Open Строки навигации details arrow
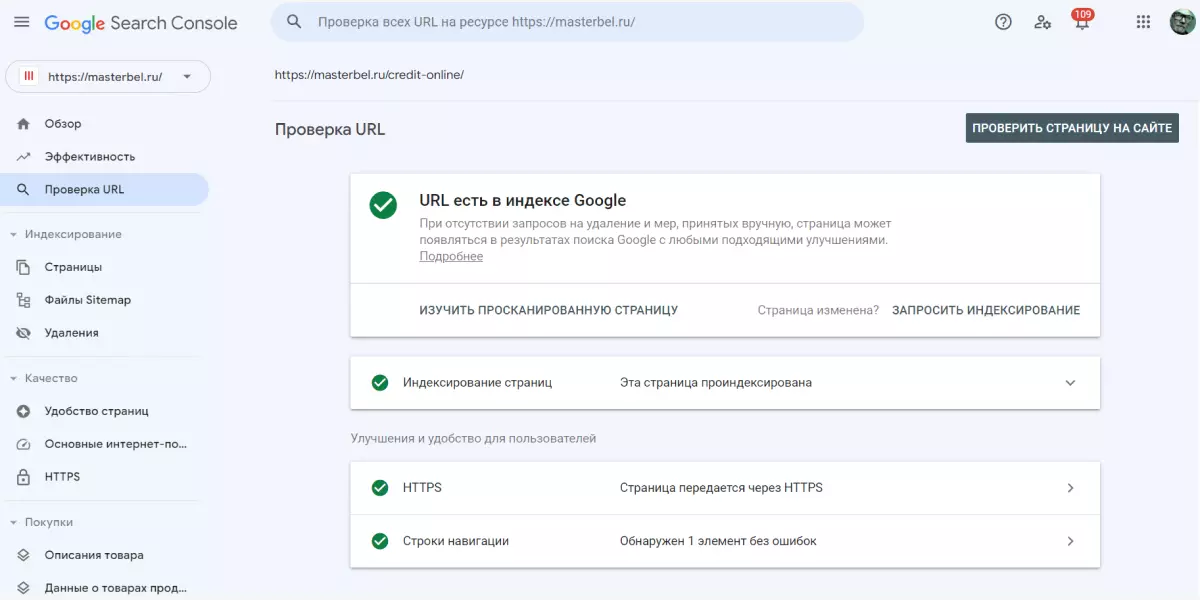The width and height of the screenshot is (1200, 600). click(x=1070, y=541)
